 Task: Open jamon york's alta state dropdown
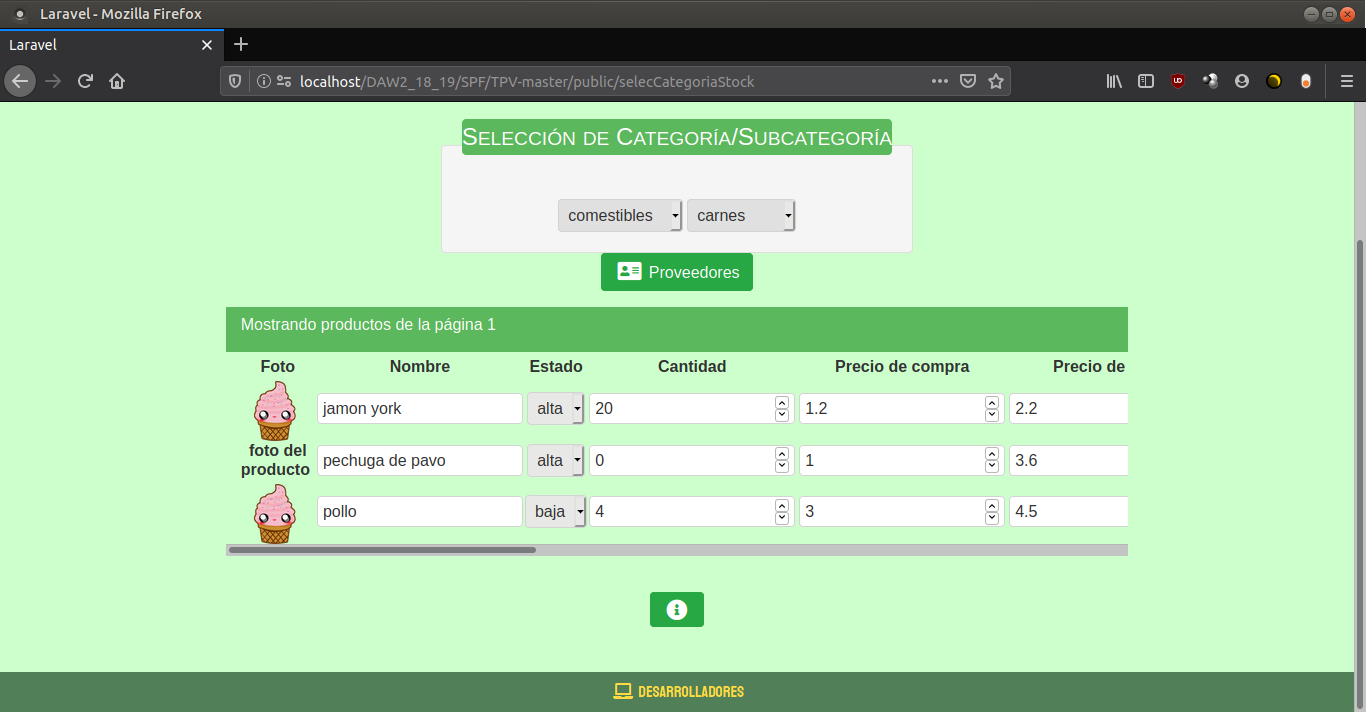[556, 409]
